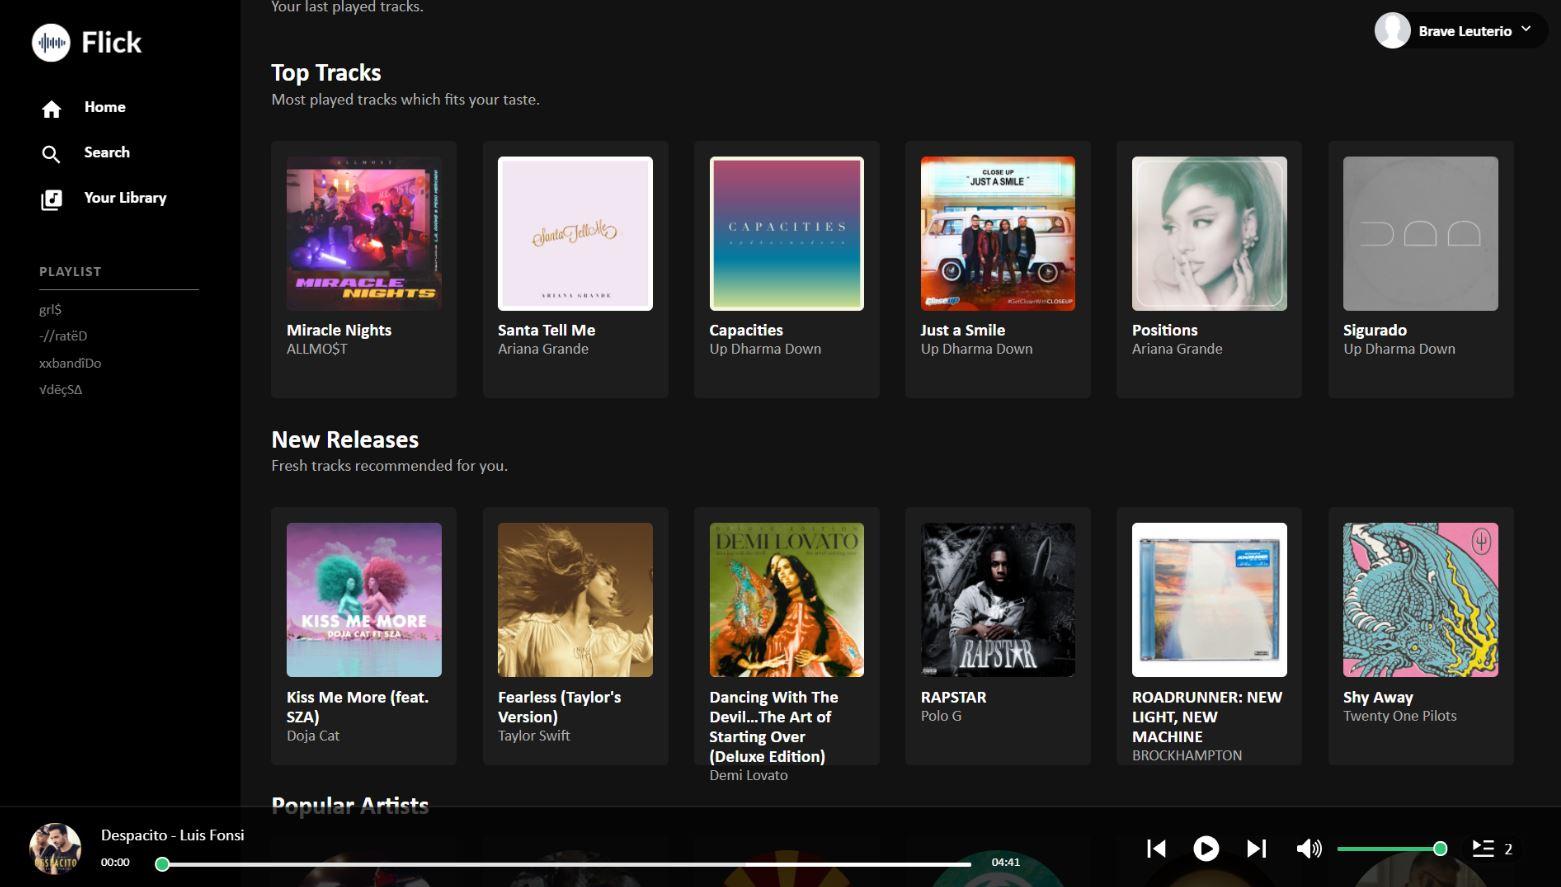Click the Flick waveform logo icon
Image resolution: width=1561 pixels, height=887 pixels.
pyautogui.click(x=51, y=43)
